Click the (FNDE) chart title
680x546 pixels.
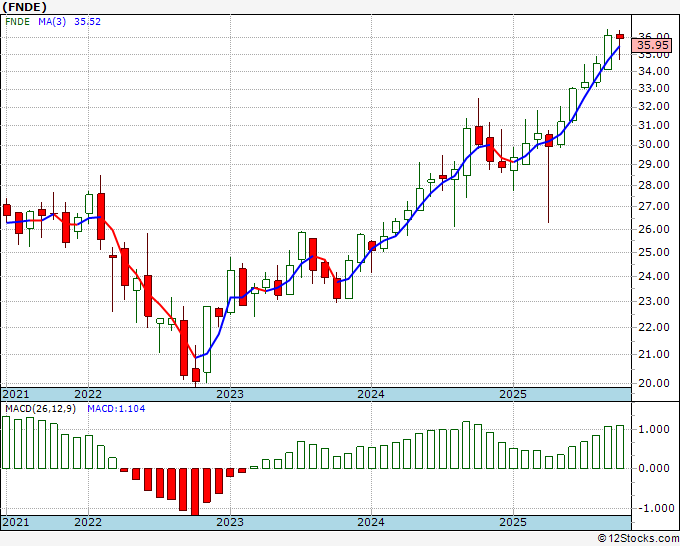click(24, 7)
